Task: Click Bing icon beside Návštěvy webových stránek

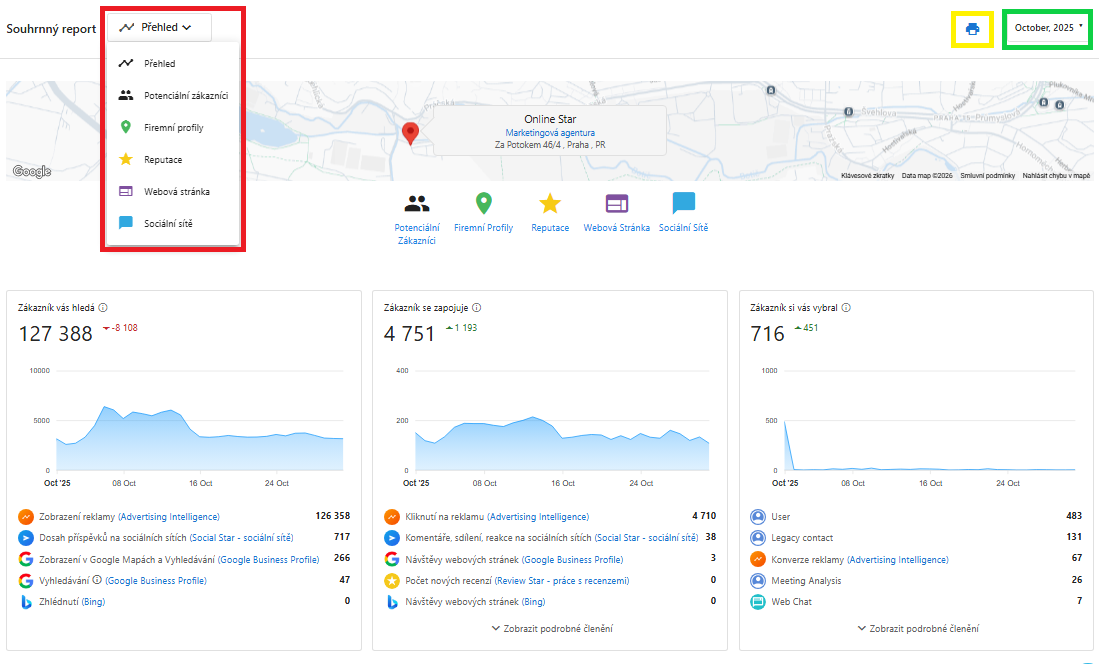Action: (x=392, y=602)
